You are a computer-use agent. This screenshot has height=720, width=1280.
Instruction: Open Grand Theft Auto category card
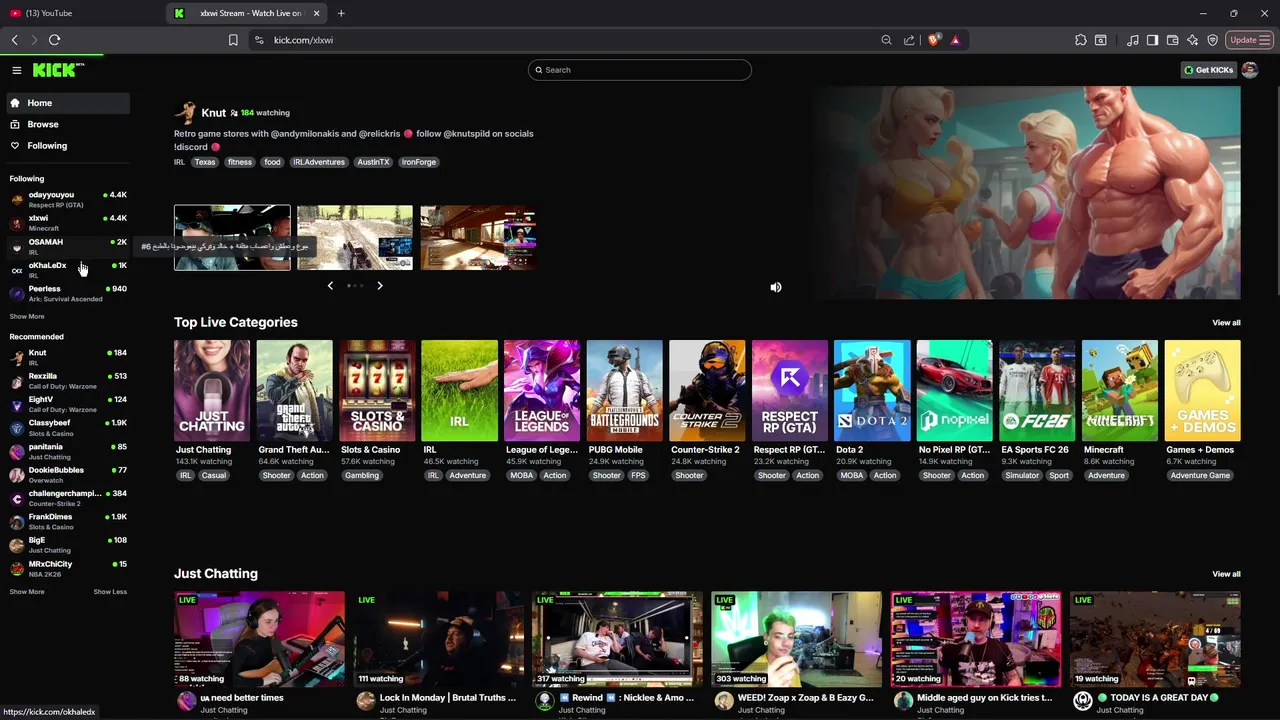(x=294, y=391)
